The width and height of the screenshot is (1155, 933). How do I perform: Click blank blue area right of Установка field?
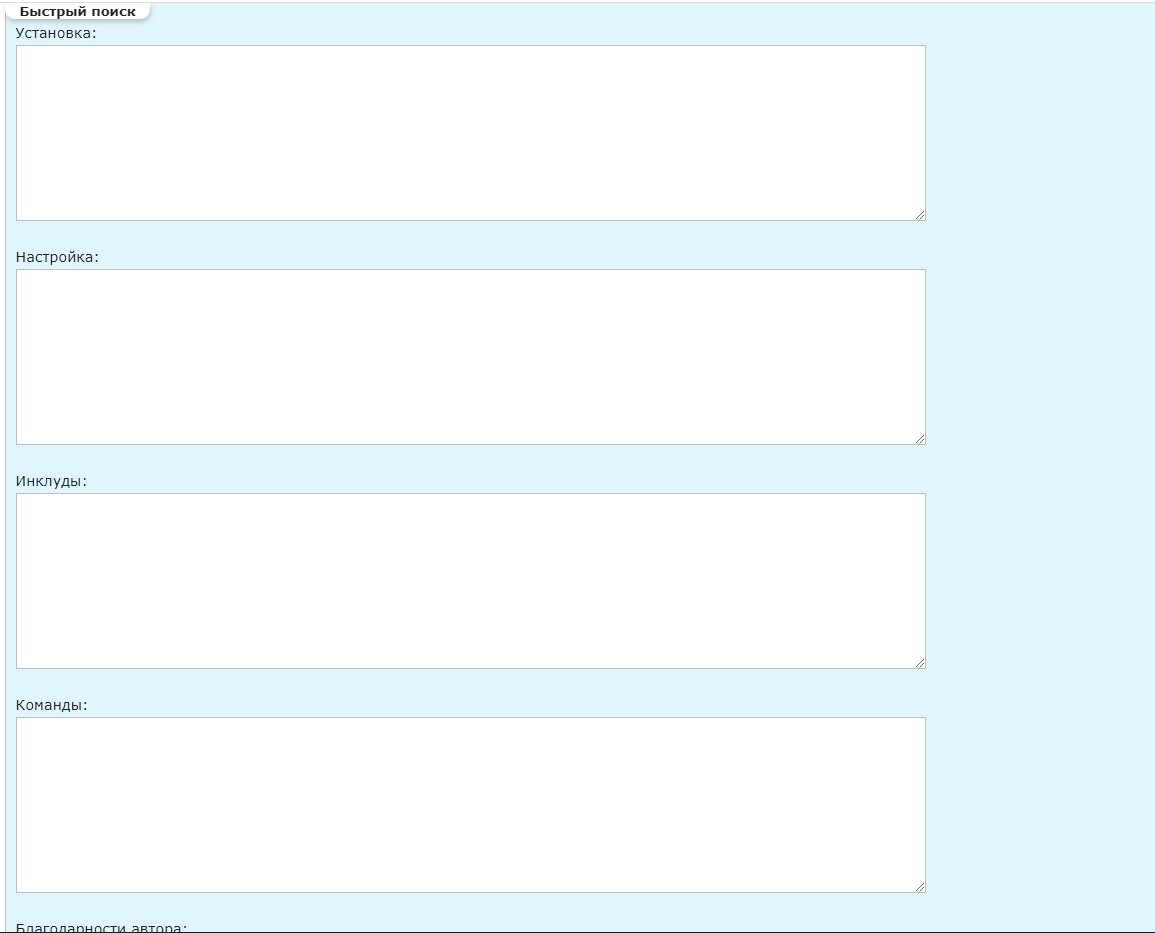point(1040,132)
